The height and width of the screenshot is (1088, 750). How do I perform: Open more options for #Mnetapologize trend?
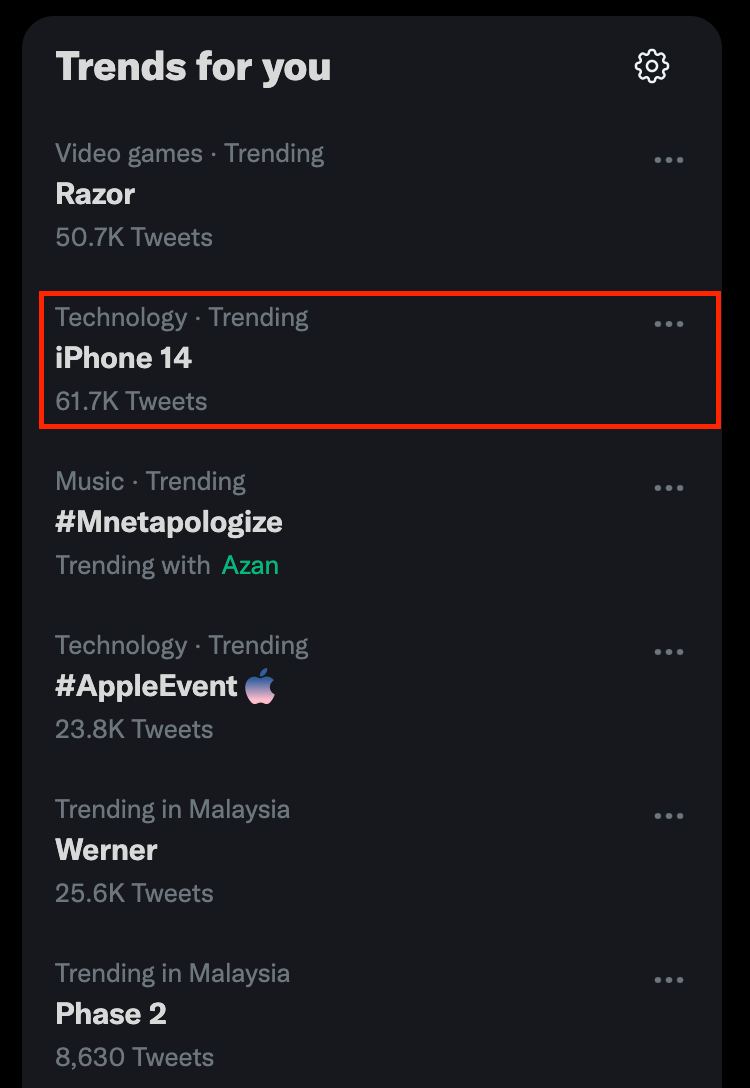pyautogui.click(x=668, y=488)
